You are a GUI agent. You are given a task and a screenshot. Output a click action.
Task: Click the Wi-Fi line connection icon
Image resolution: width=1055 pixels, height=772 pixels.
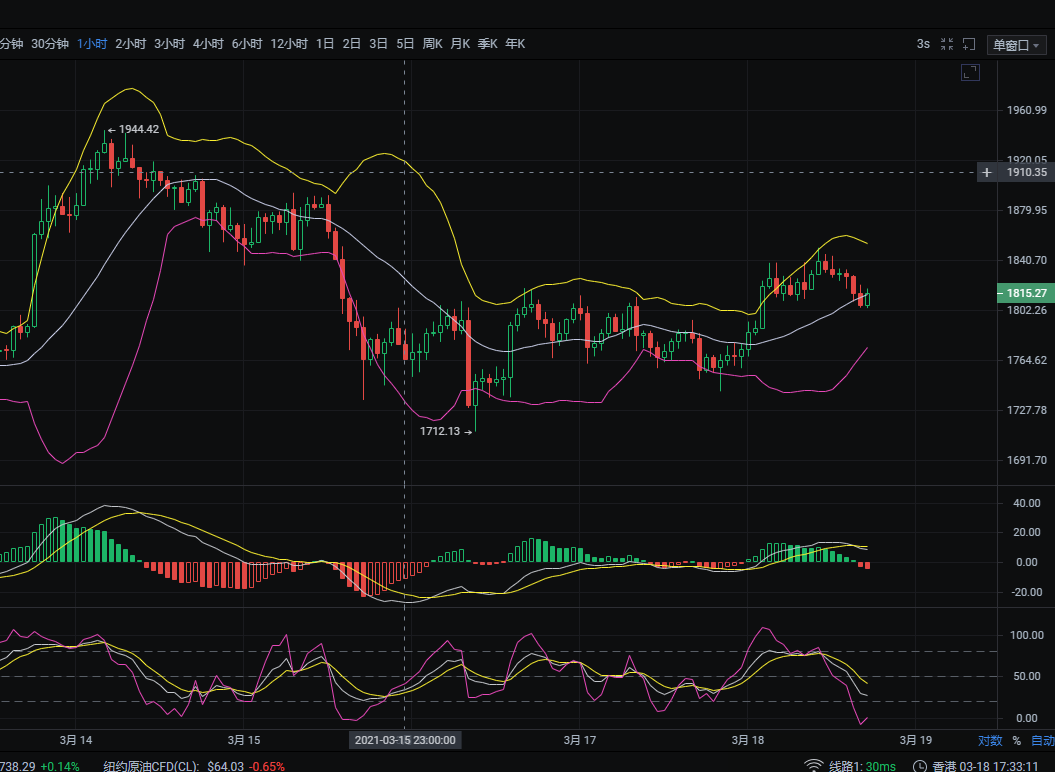point(814,766)
